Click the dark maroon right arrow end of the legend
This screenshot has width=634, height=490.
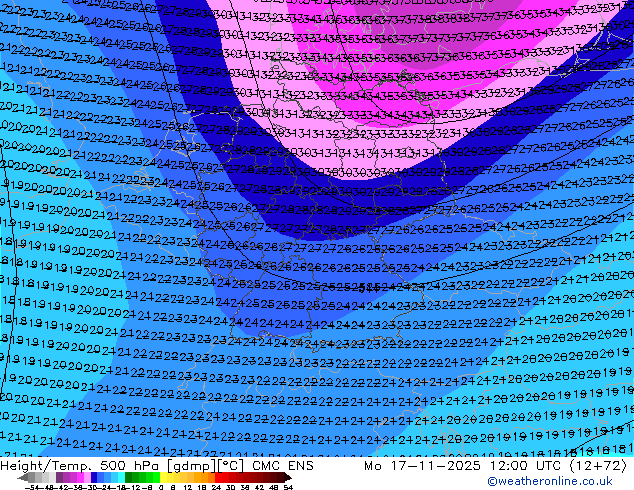(288, 477)
